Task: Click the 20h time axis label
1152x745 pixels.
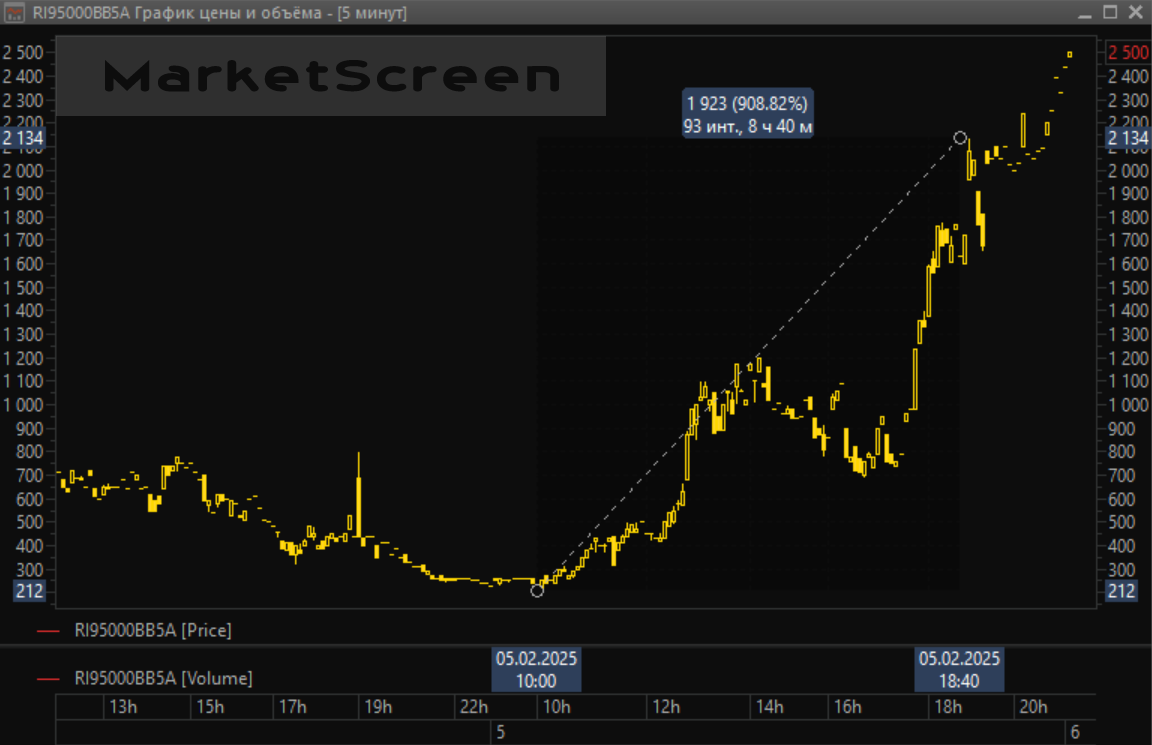Action: click(x=1032, y=707)
